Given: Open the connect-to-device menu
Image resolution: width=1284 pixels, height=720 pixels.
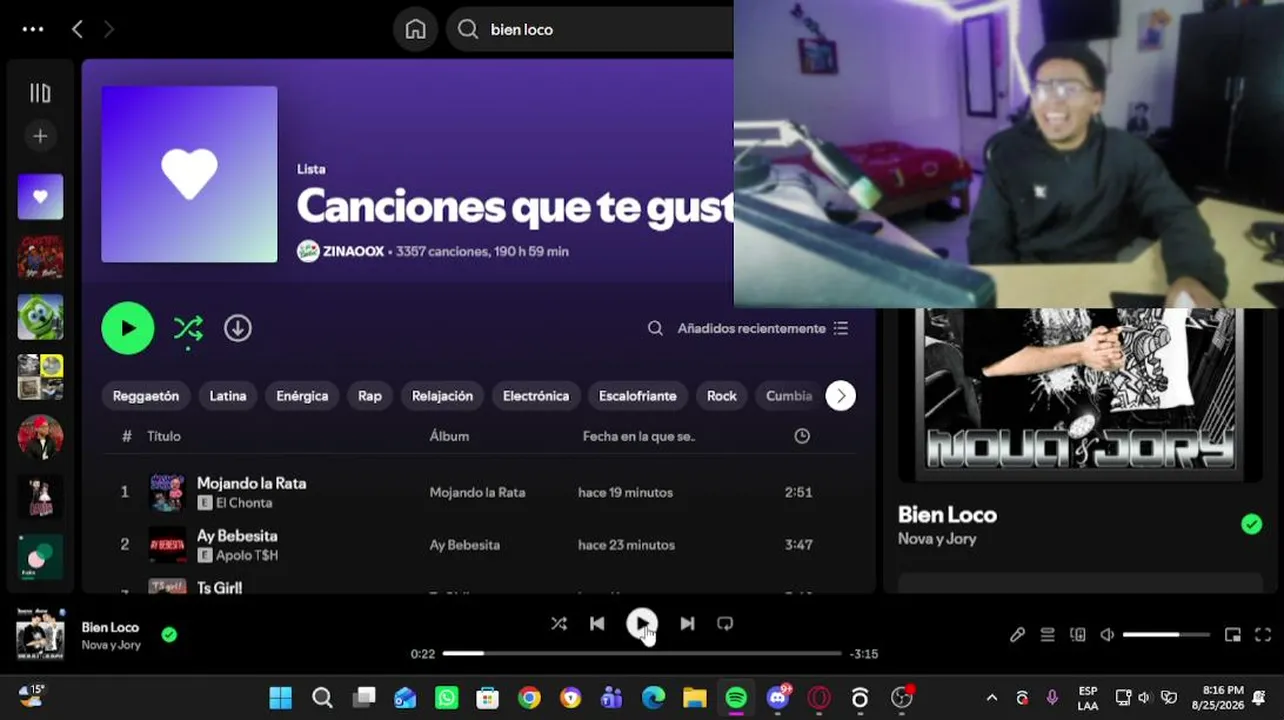Looking at the screenshot, I should [1077, 635].
